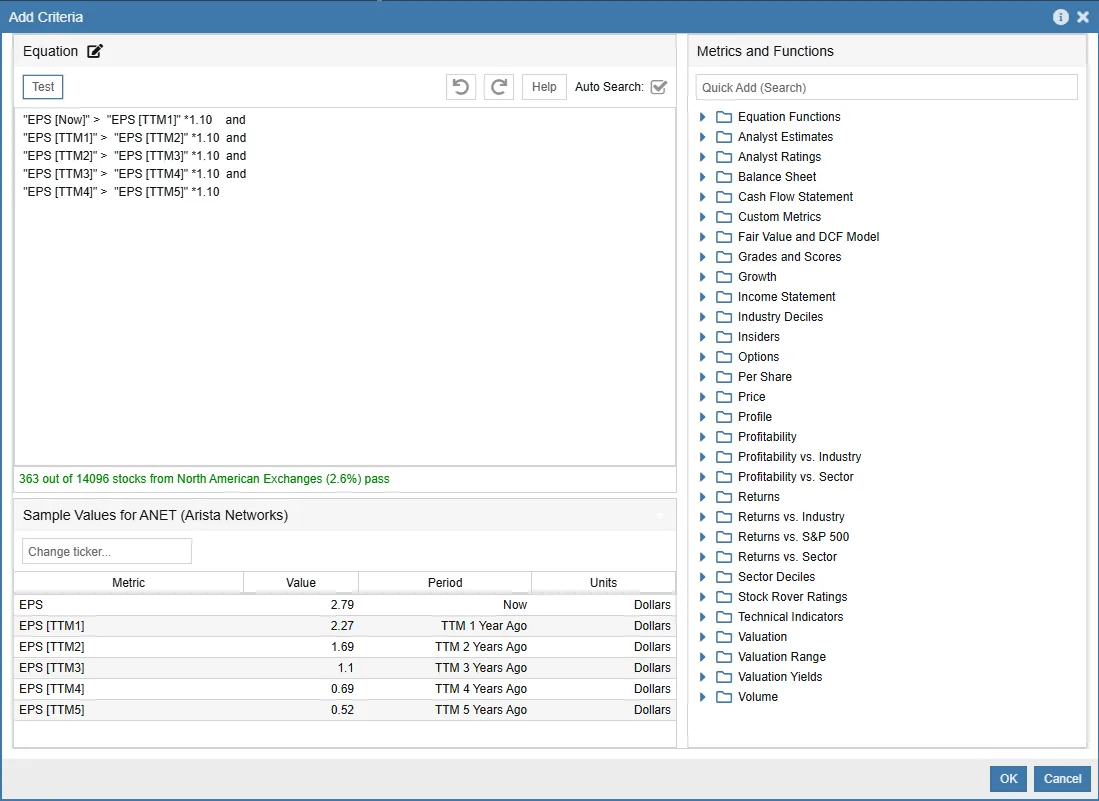Select Returns vs. Industry folder icon
The image size is (1099, 801).
724,517
